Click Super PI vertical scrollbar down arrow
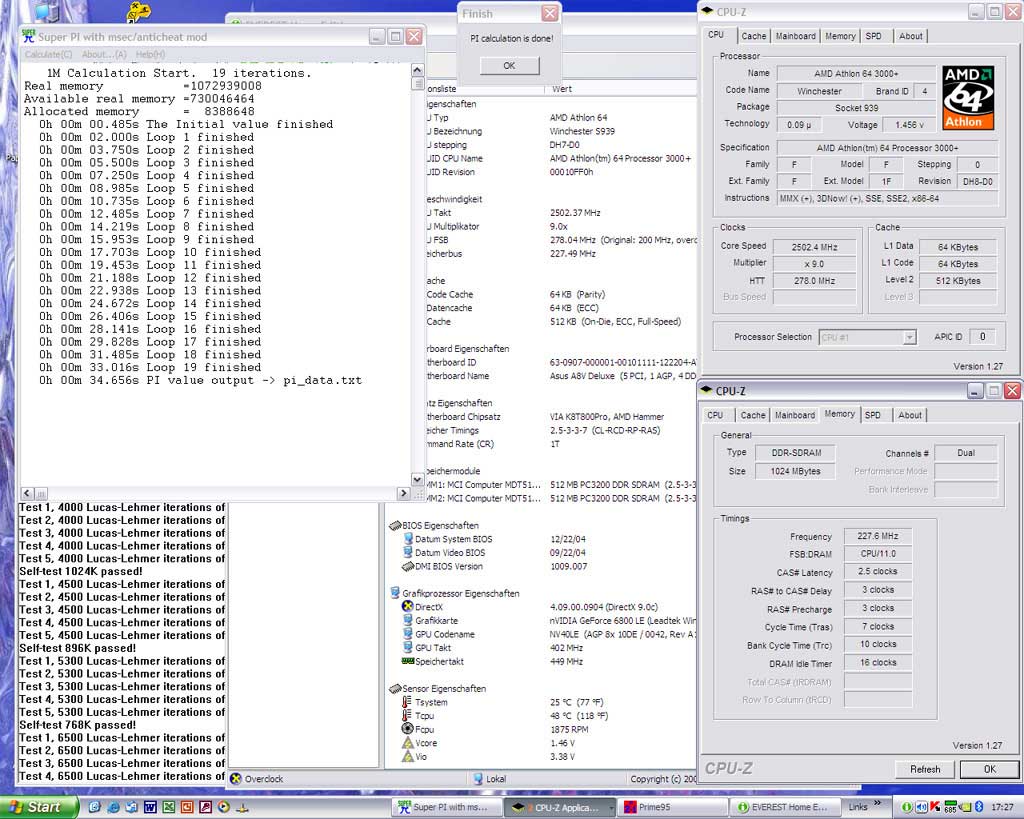Viewport: 1024px width, 819px height. click(417, 479)
